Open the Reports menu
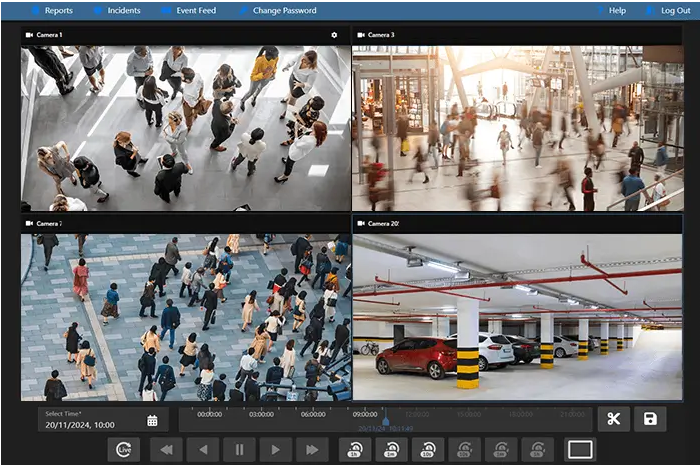This screenshot has height=465, width=700. (x=57, y=10)
